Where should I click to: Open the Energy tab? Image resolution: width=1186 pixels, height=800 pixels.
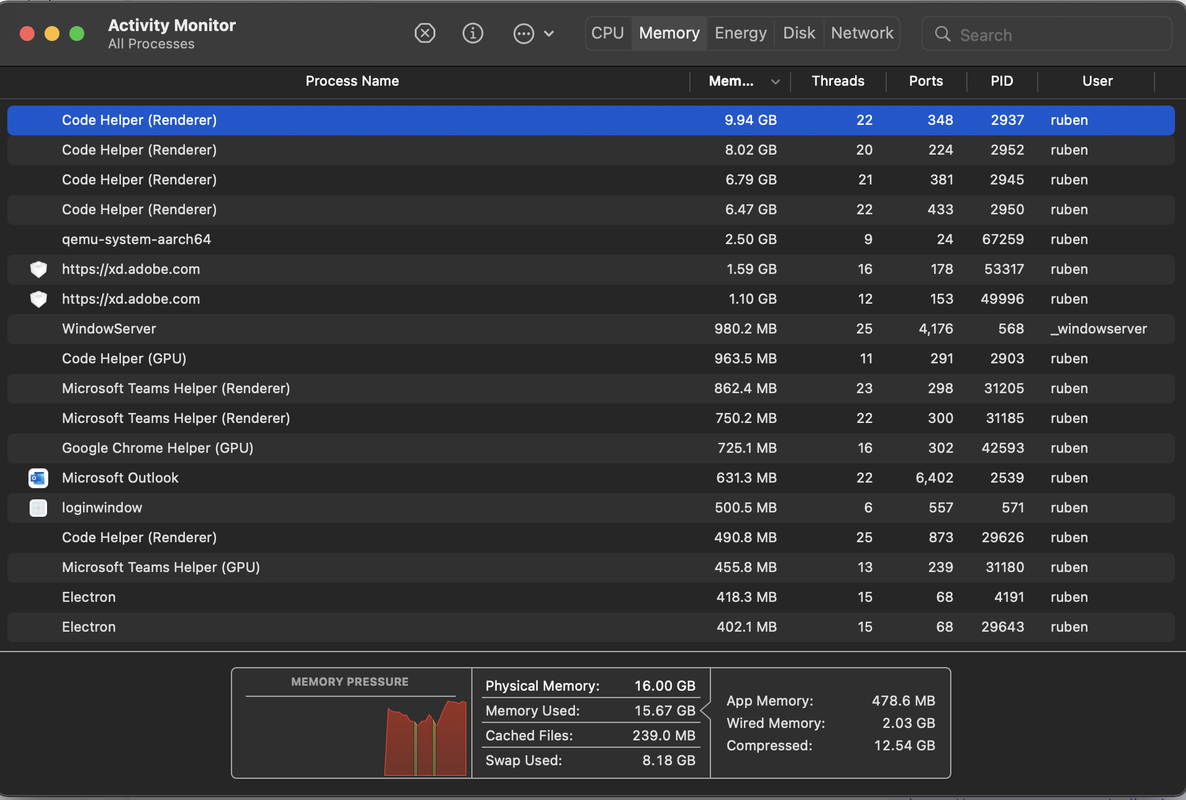(x=740, y=33)
